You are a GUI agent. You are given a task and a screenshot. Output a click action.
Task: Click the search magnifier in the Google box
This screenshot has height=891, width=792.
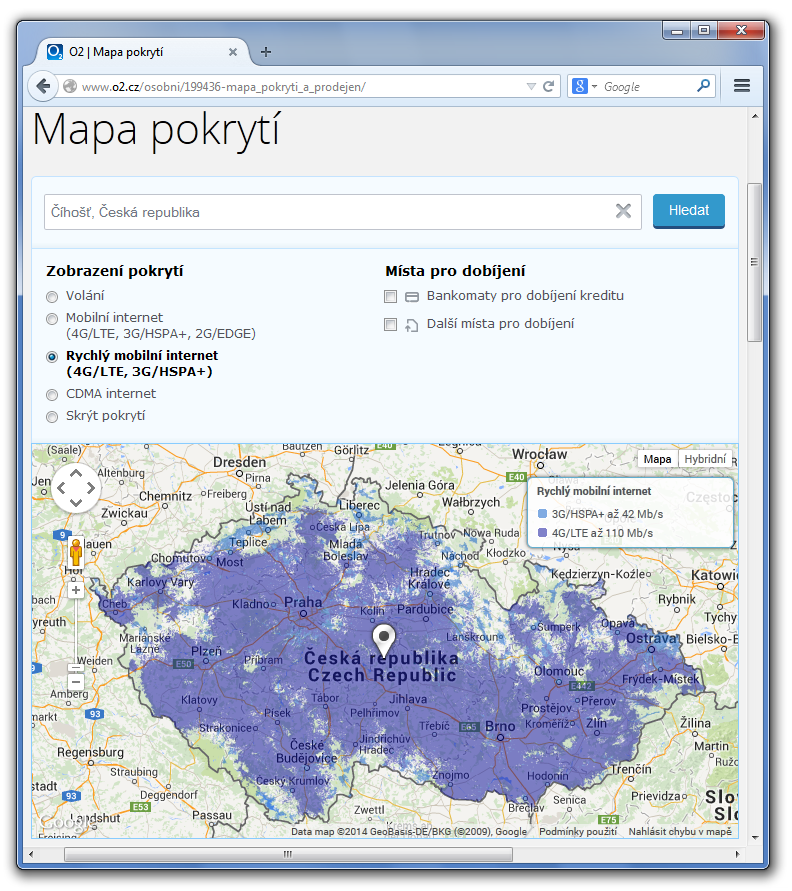tap(703, 86)
